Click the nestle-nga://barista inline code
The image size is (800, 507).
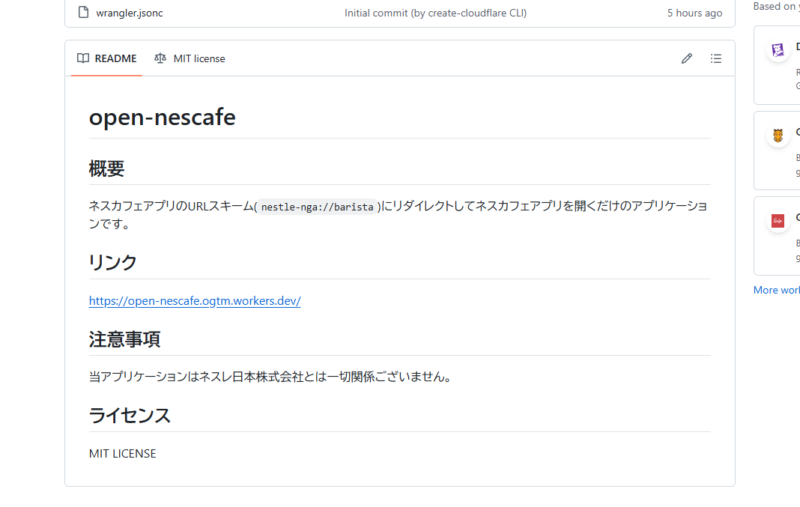click(318, 207)
